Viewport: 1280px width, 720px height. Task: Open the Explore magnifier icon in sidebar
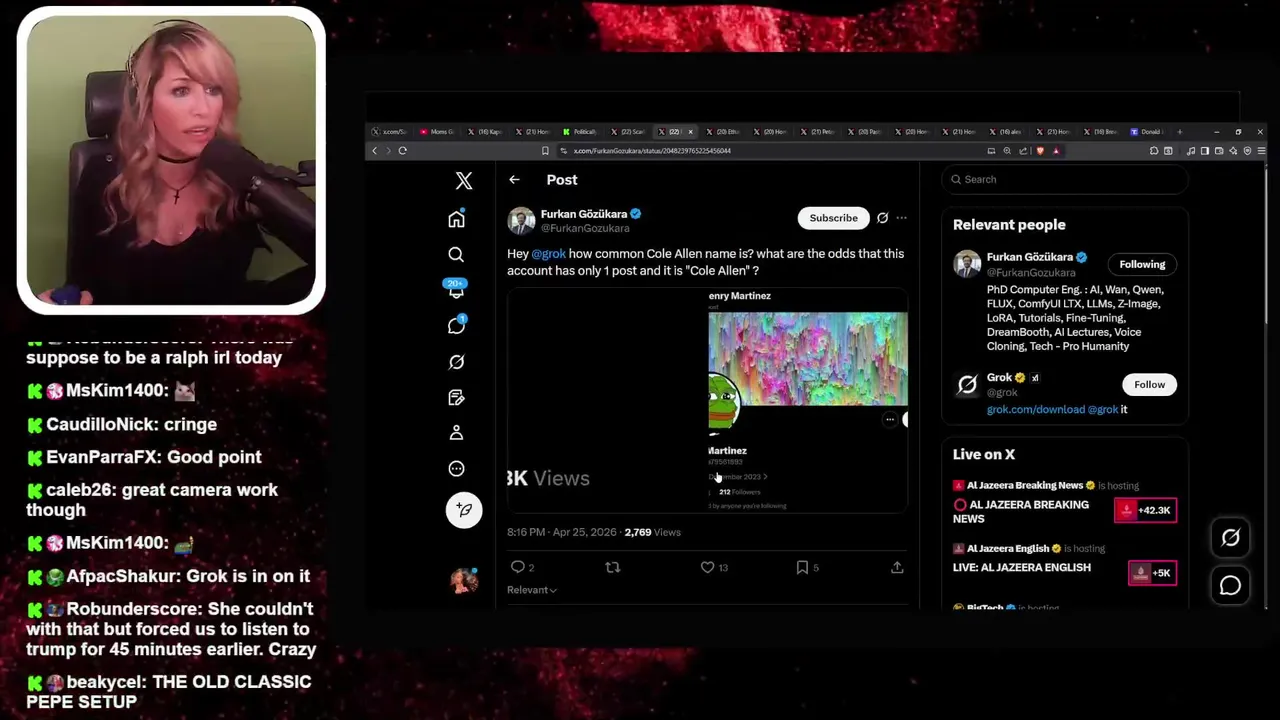point(456,254)
